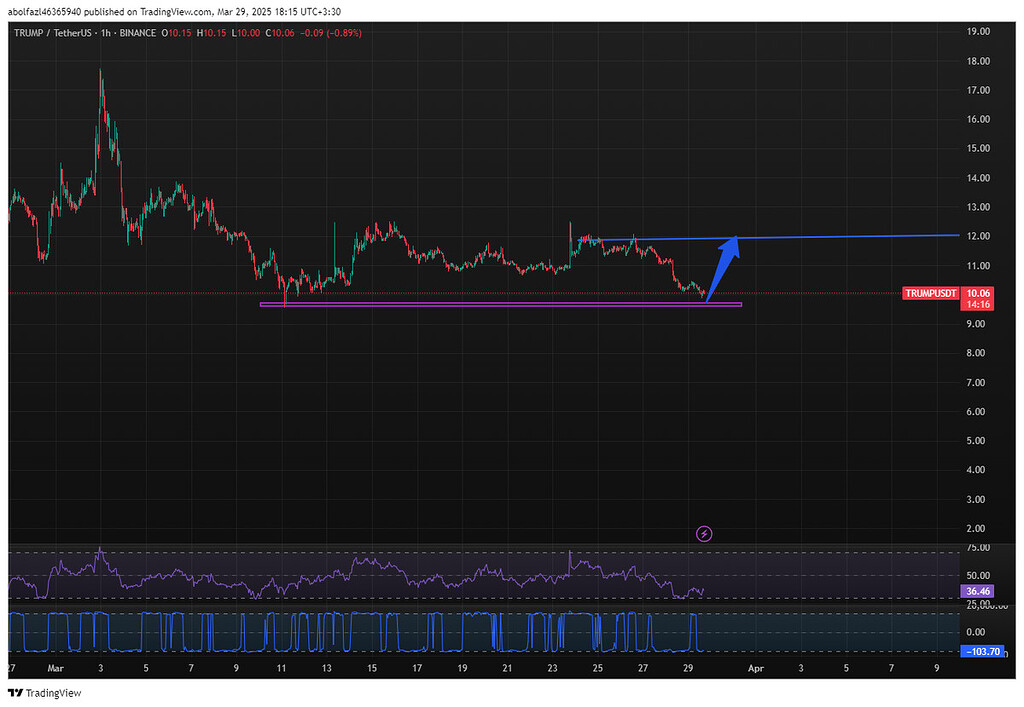Select the red dotted price line
Viewport: 1024px width, 707px height.
click(450, 292)
